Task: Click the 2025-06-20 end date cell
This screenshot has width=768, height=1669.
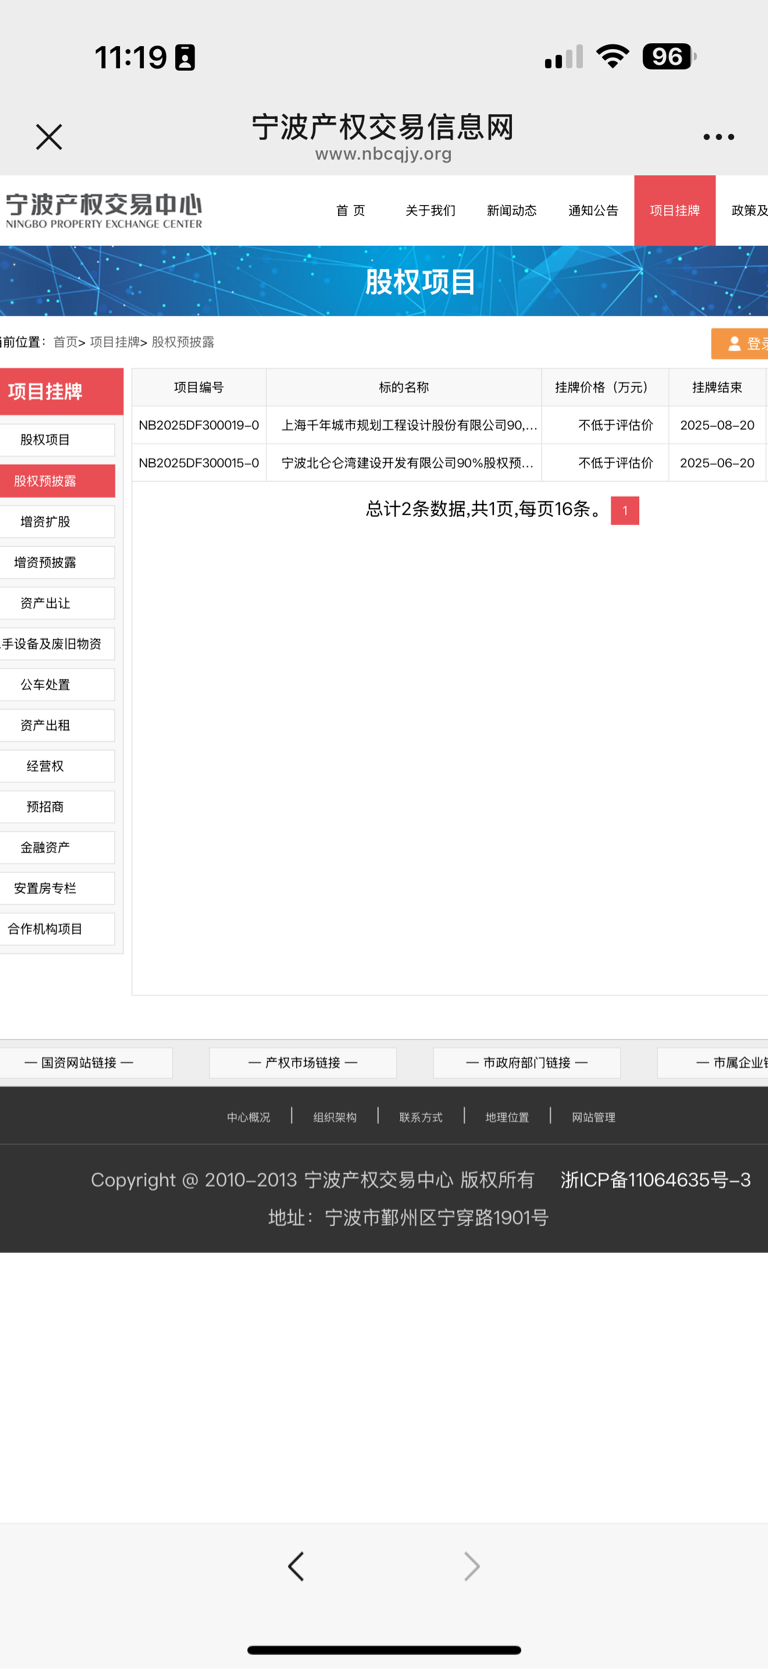Action: (717, 463)
